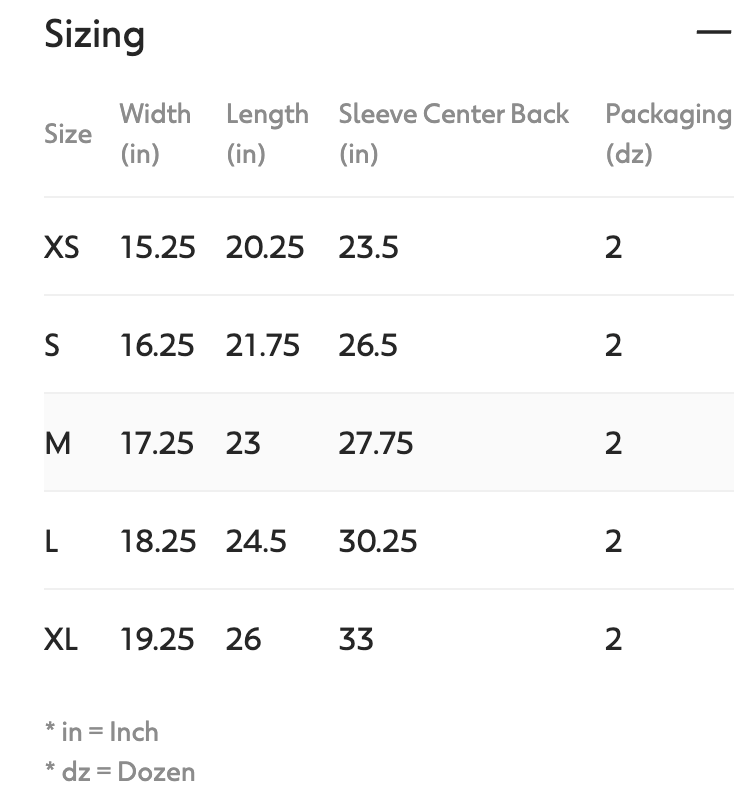This screenshot has width=734, height=810.
Task: Click the Packaging (dz) column header
Action: pos(668,133)
